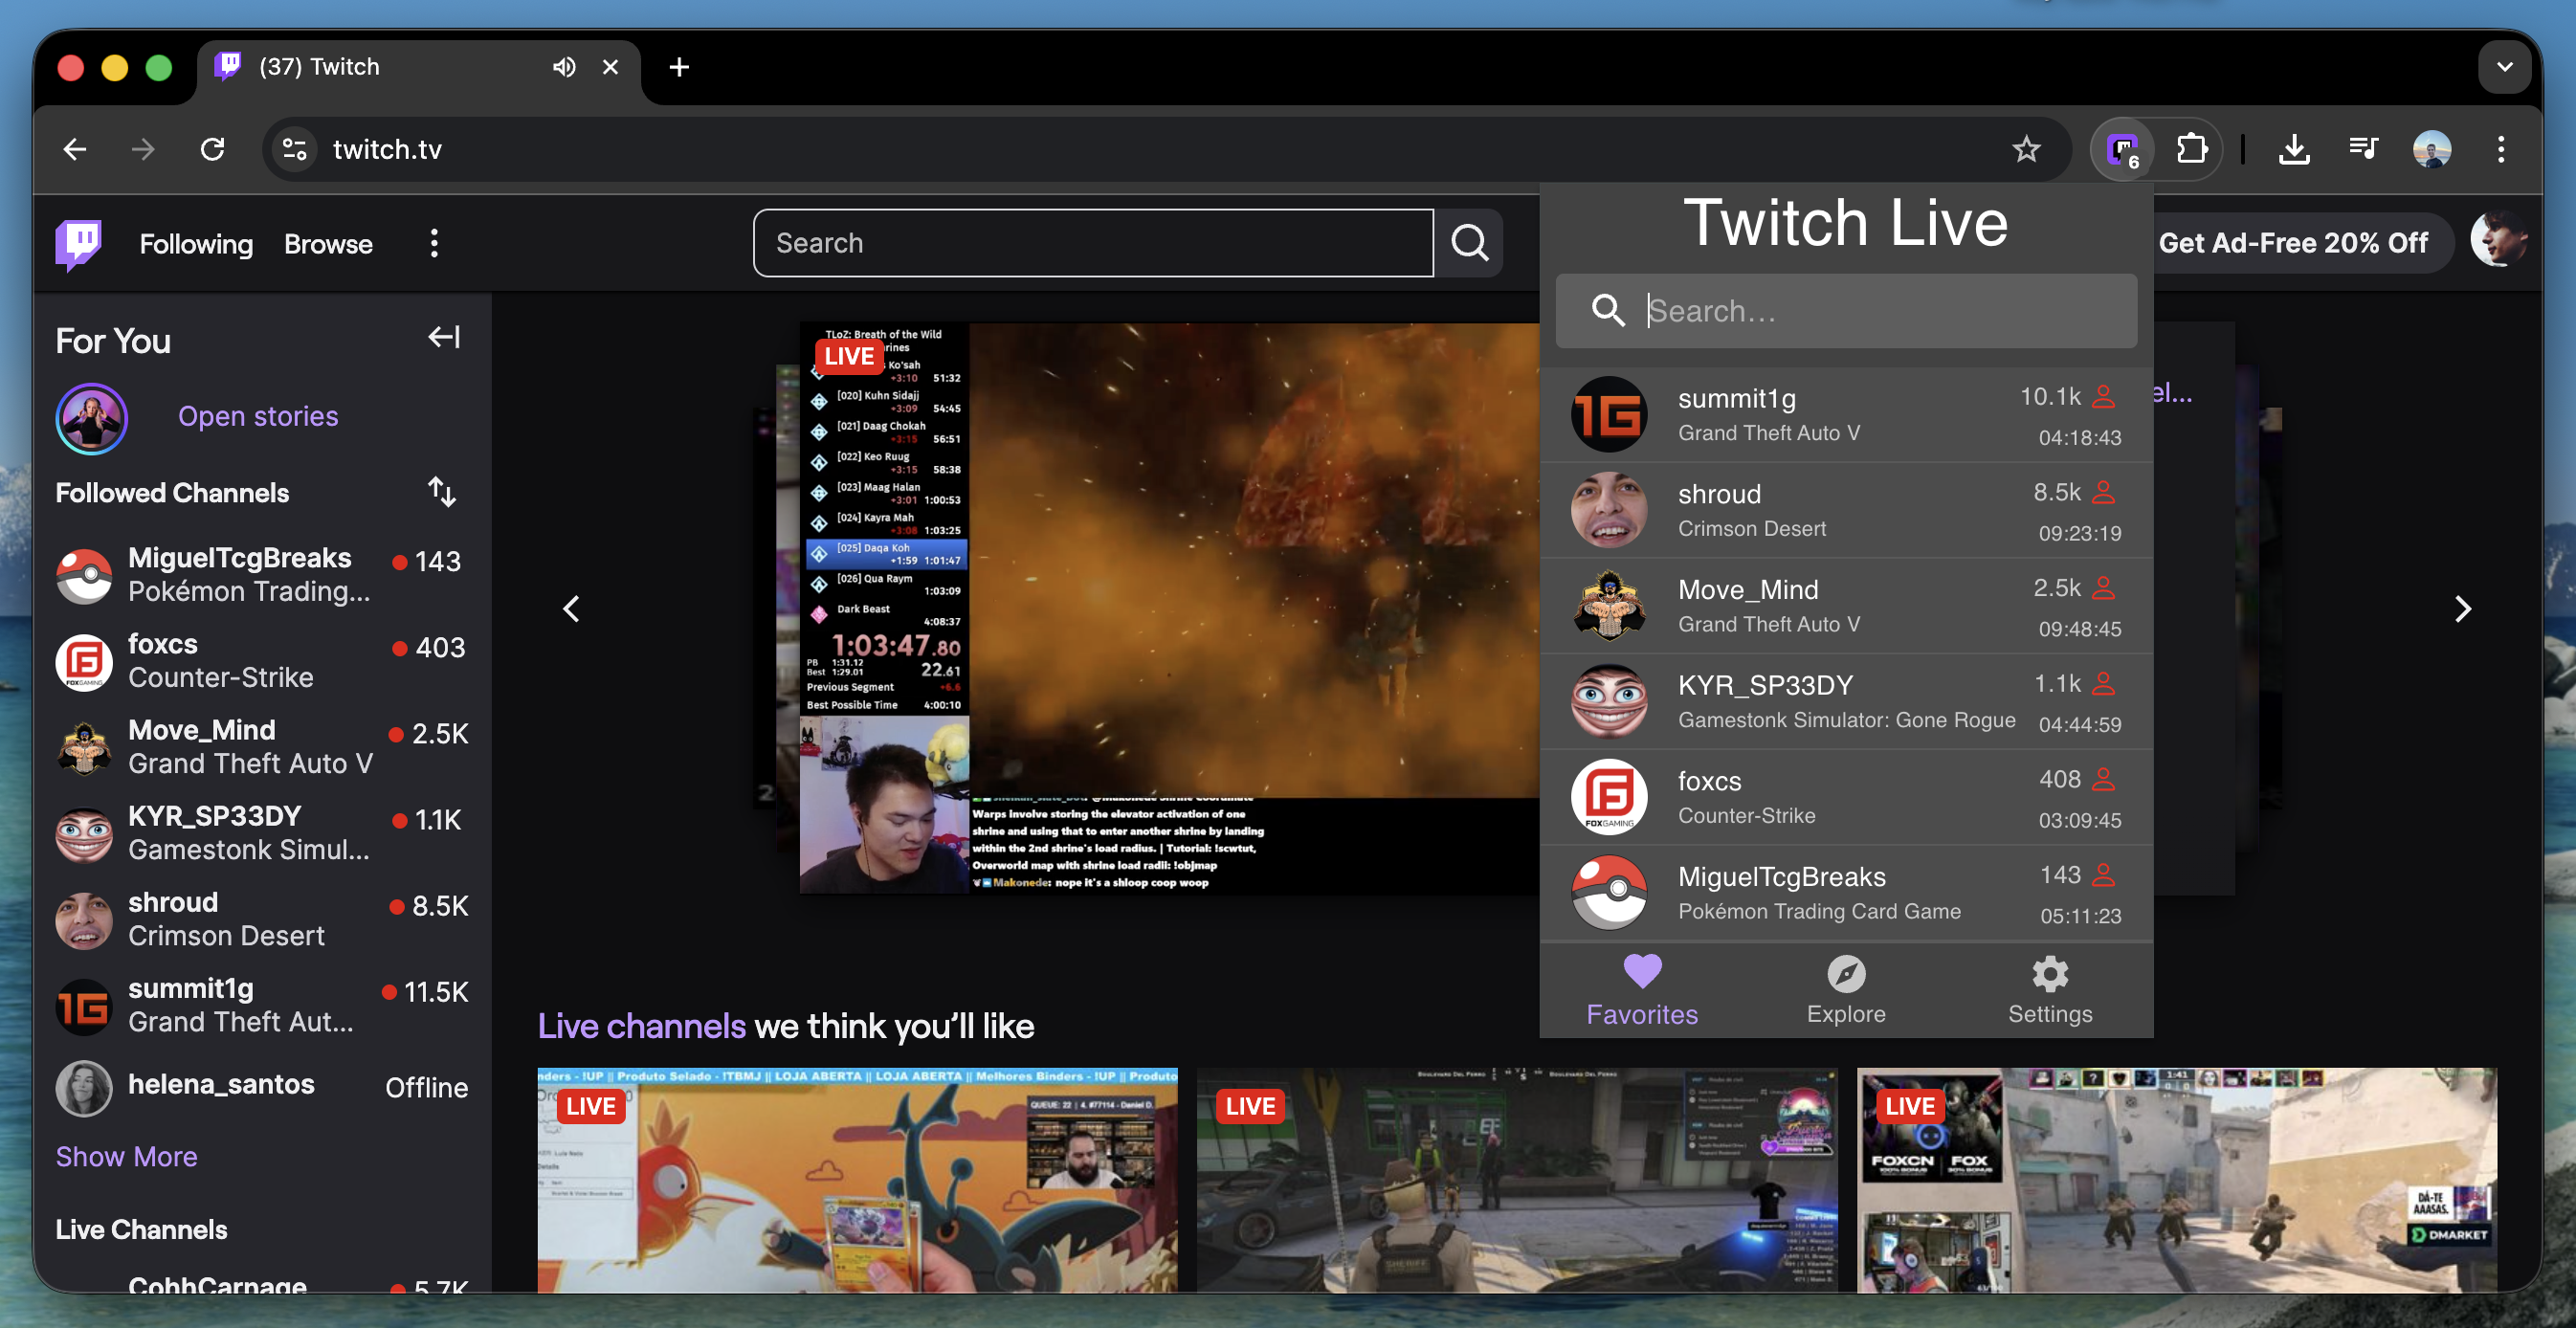The width and height of the screenshot is (2576, 1328).
Task: Open the Favorites heart tab in Twitch Live
Action: pyautogui.click(x=1641, y=988)
